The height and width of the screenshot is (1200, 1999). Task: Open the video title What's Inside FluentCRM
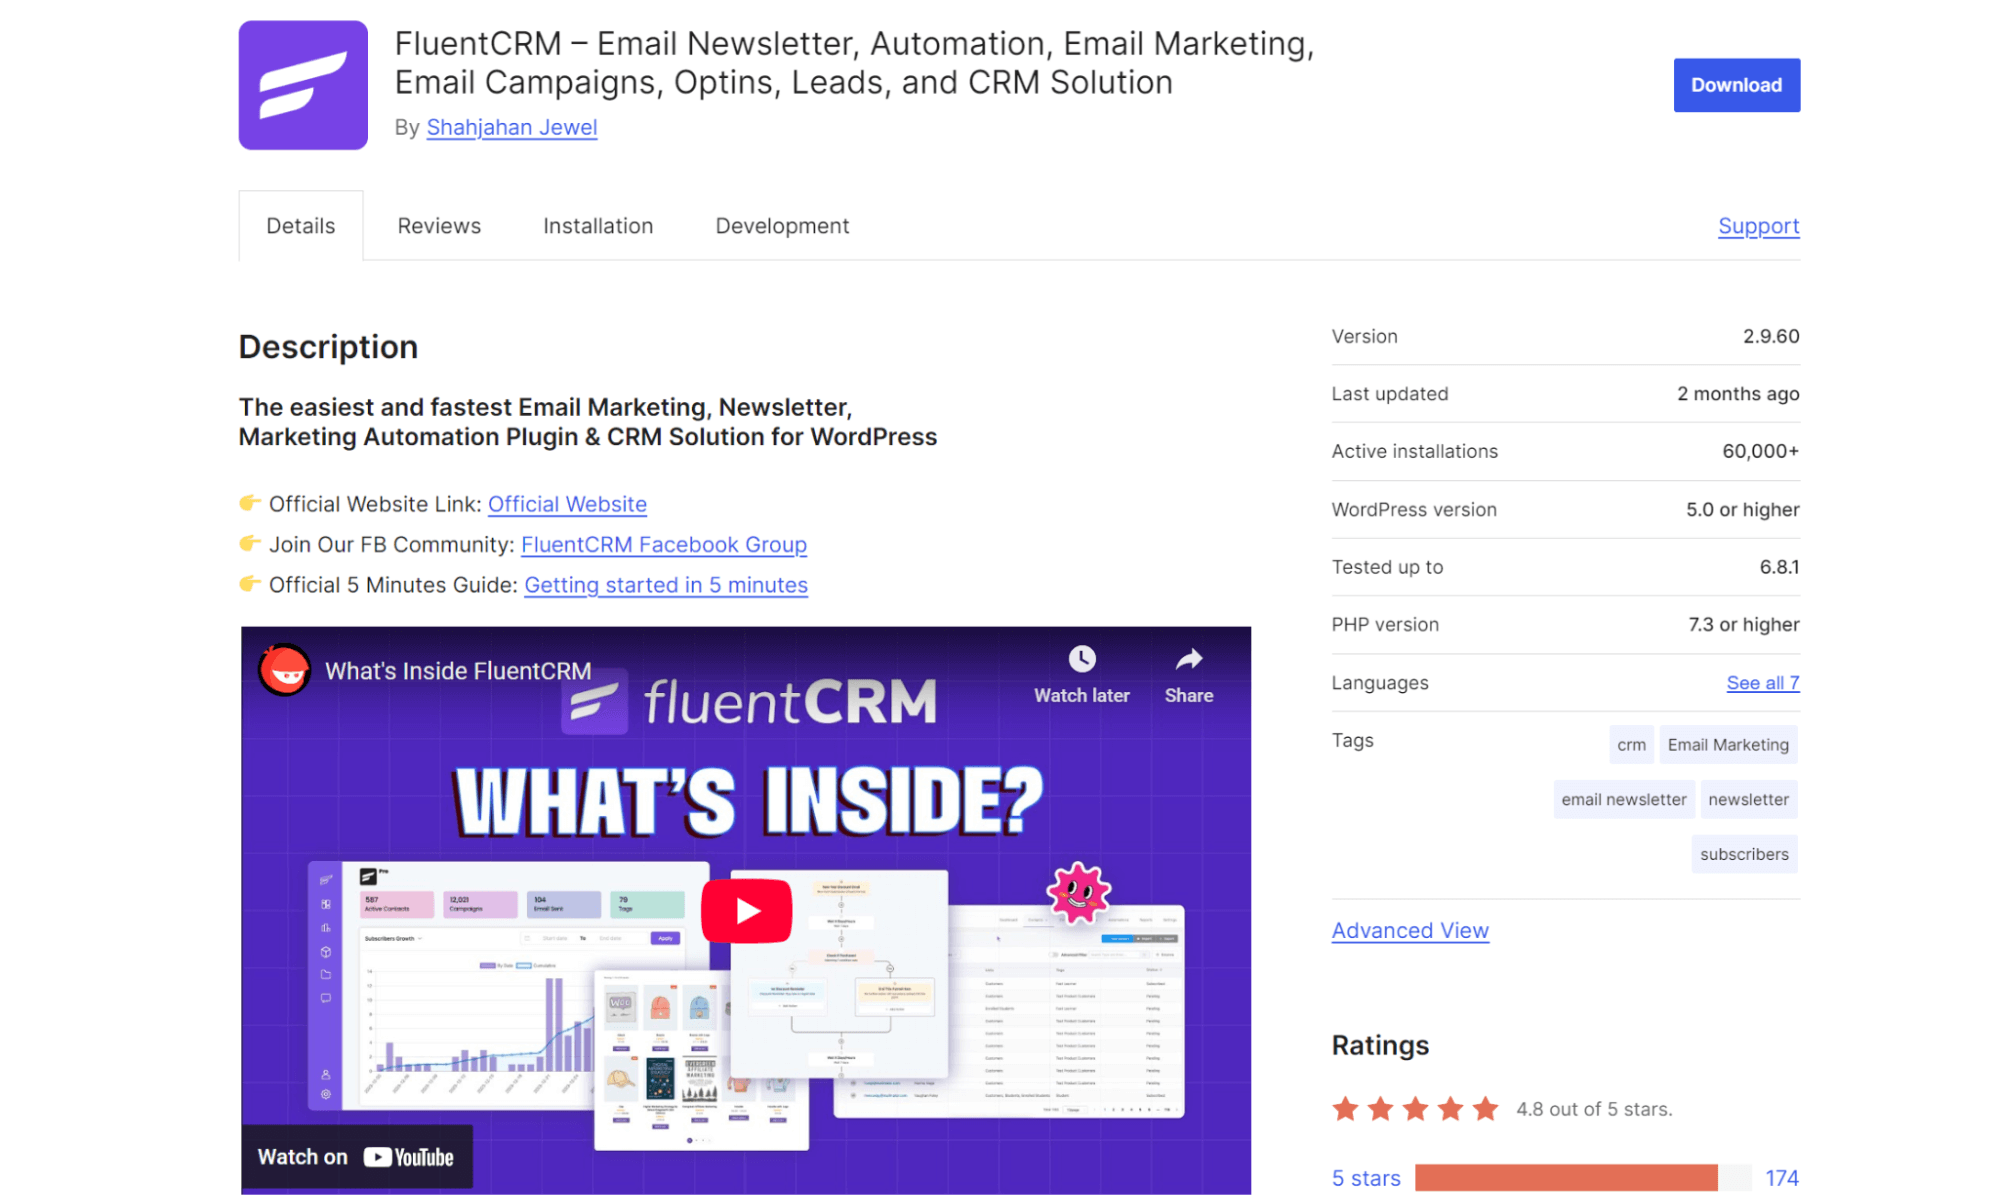click(x=458, y=671)
